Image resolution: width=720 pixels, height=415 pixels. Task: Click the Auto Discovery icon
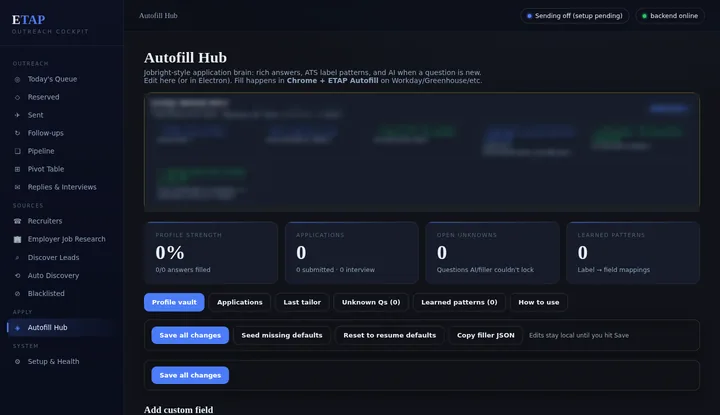[17, 275]
